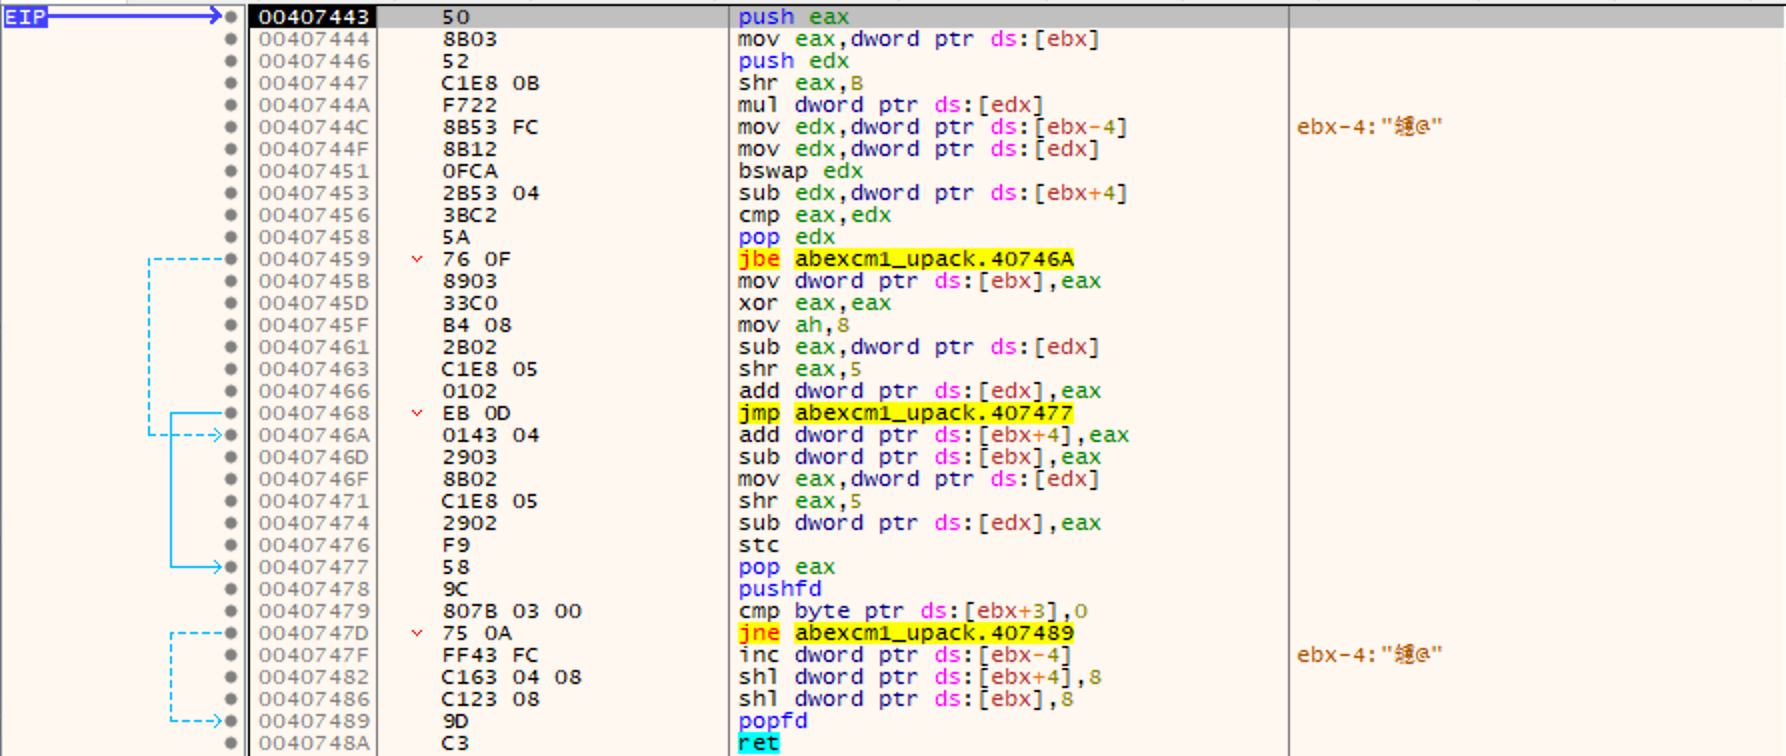Select address 0040744C
This screenshot has height=756, width=1786.
(x=314, y=127)
